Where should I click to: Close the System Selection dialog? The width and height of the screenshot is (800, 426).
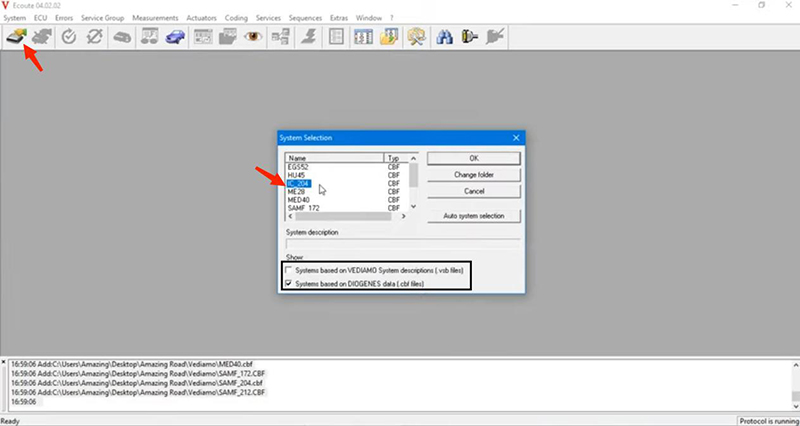click(x=516, y=138)
